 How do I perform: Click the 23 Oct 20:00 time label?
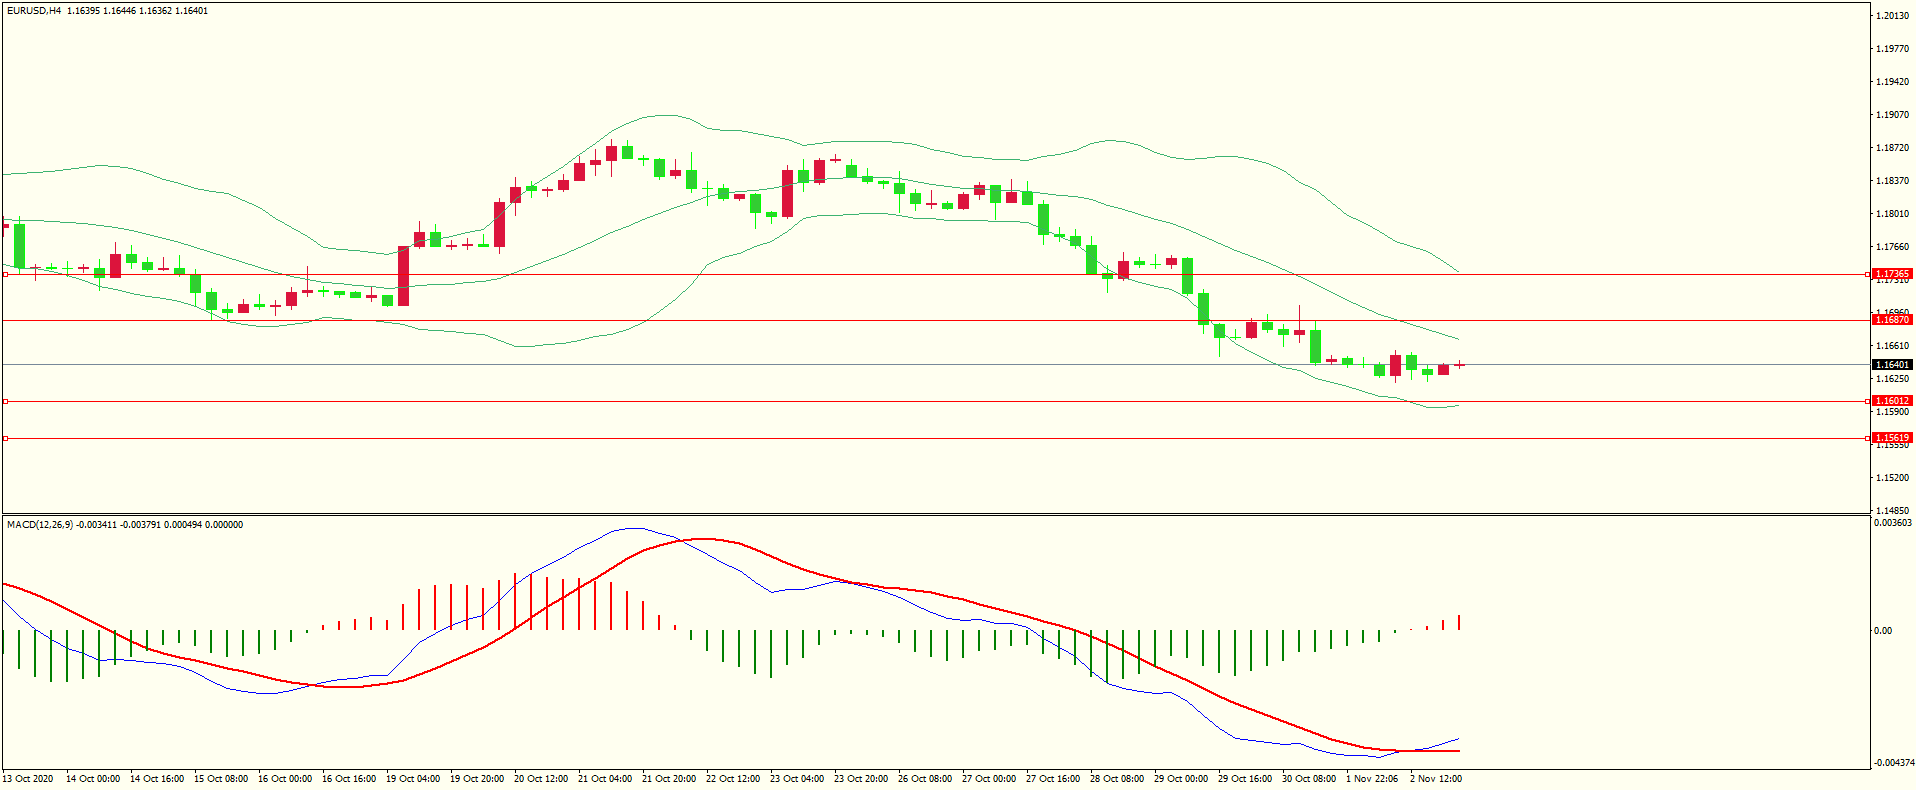click(861, 779)
